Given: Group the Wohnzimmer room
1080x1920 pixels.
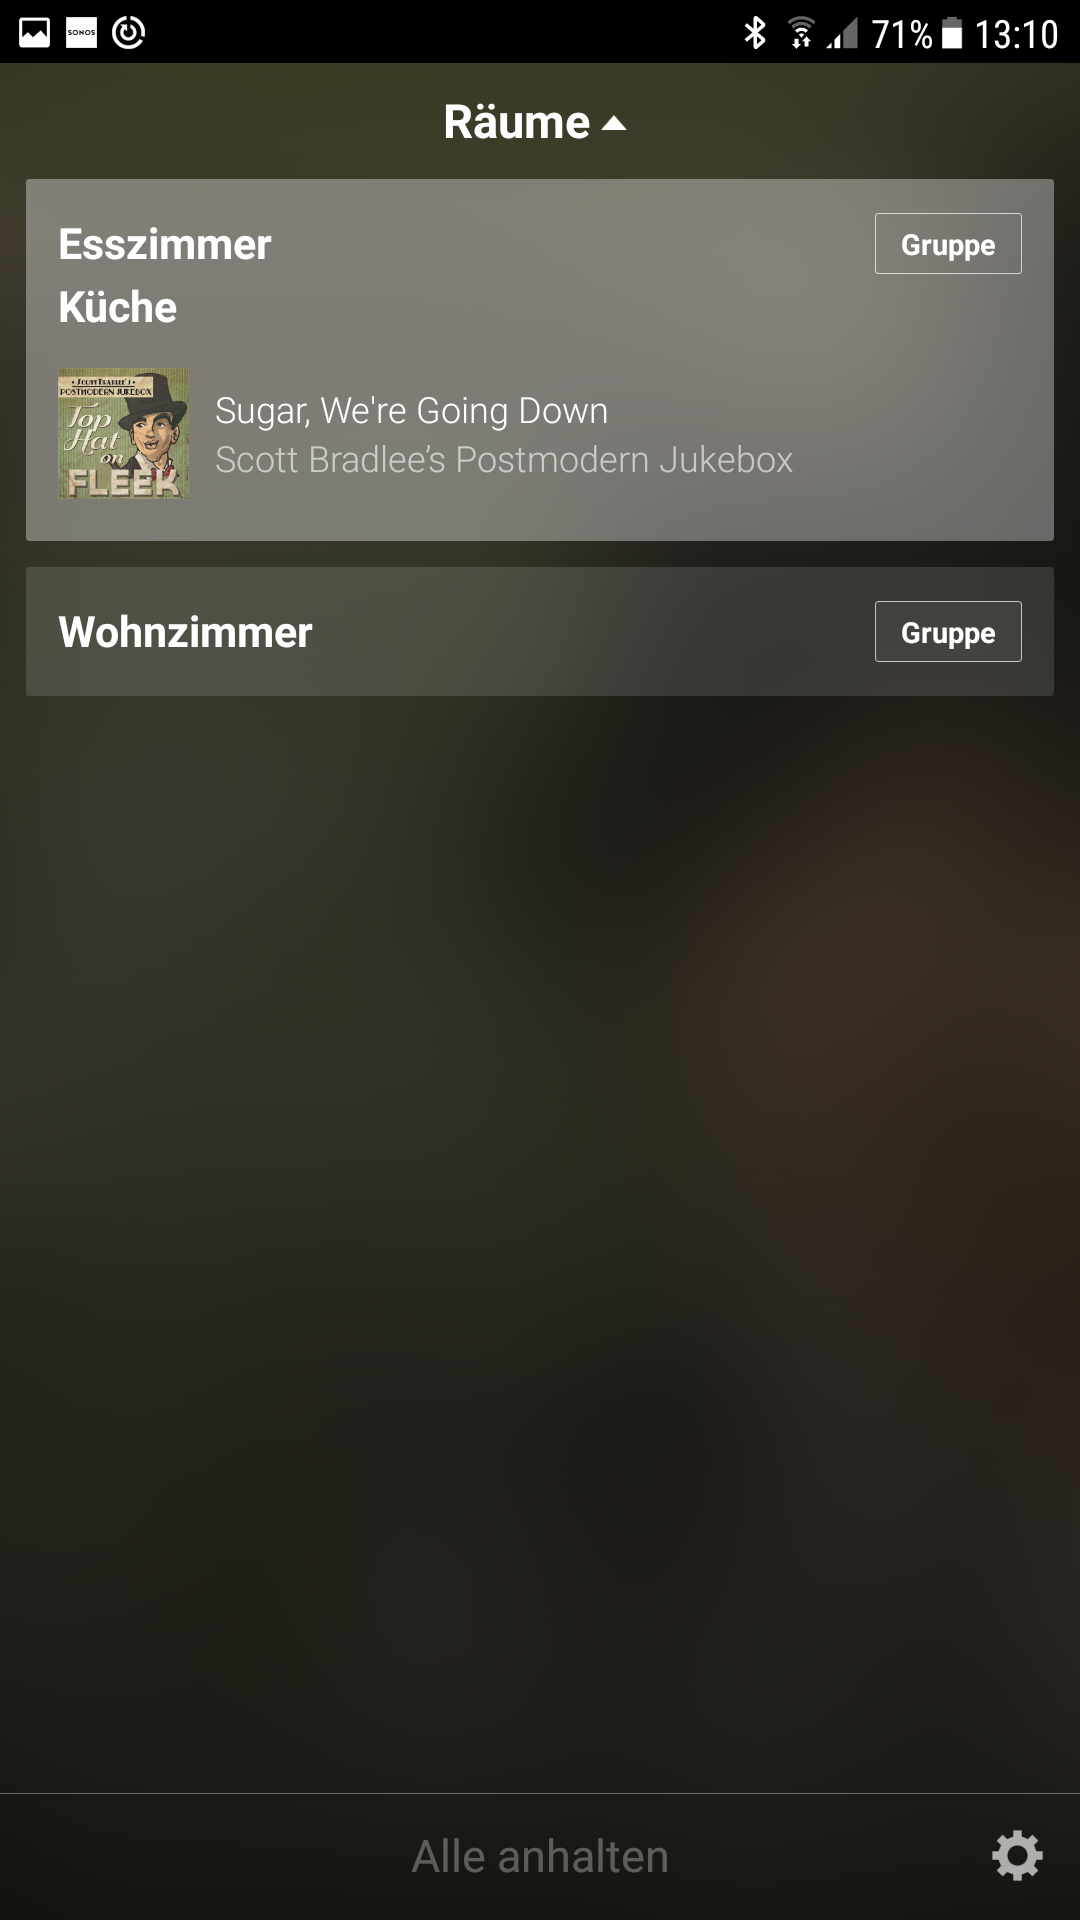Looking at the screenshot, I should pyautogui.click(x=948, y=631).
